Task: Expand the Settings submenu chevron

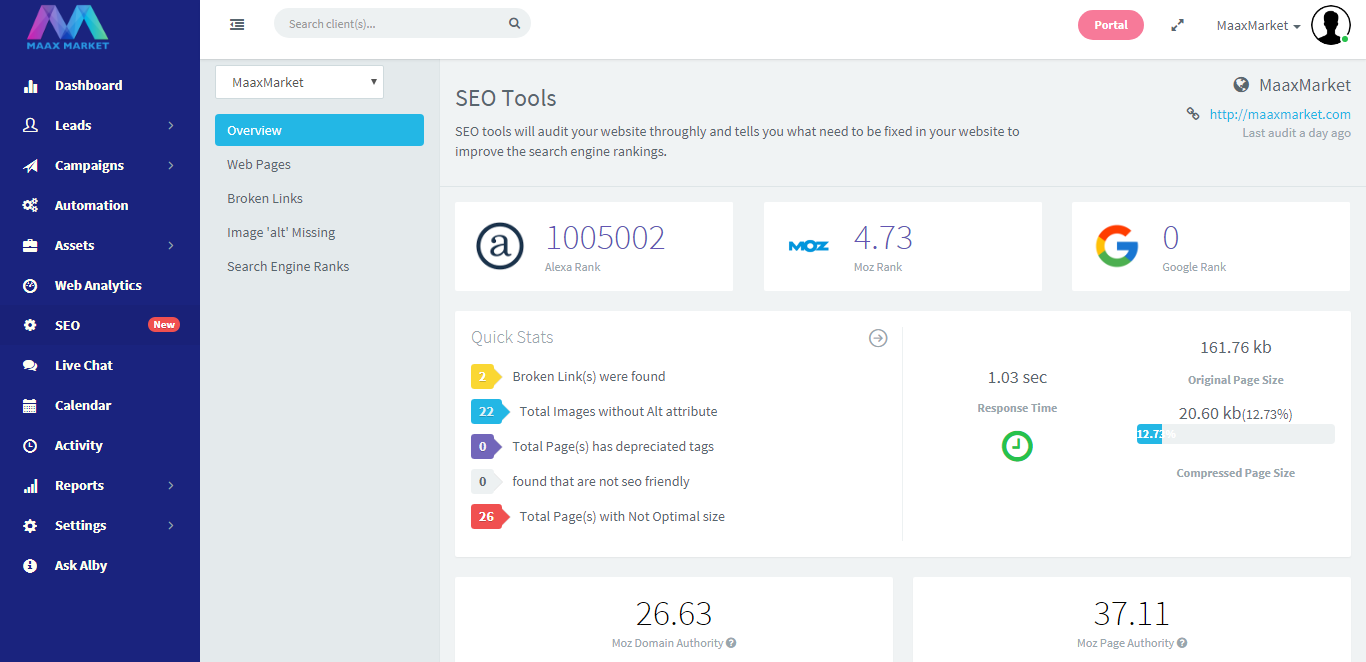Action: pyautogui.click(x=171, y=525)
